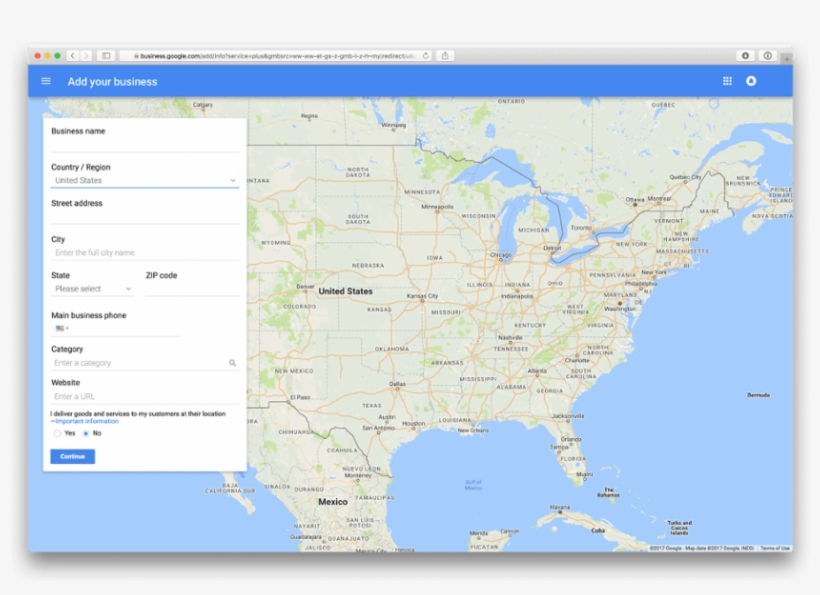
Task: Click the sidebar icon left of the address bar
Action: (105, 56)
